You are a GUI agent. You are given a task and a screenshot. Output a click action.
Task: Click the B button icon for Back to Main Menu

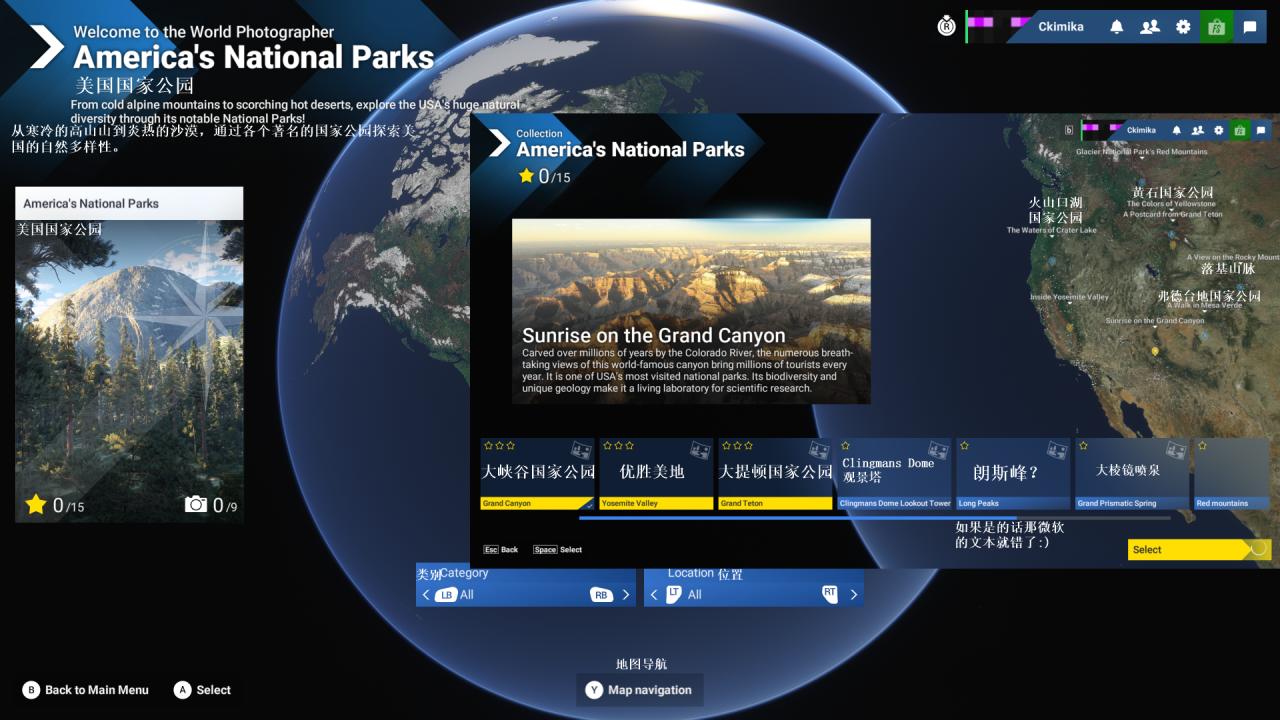31,690
